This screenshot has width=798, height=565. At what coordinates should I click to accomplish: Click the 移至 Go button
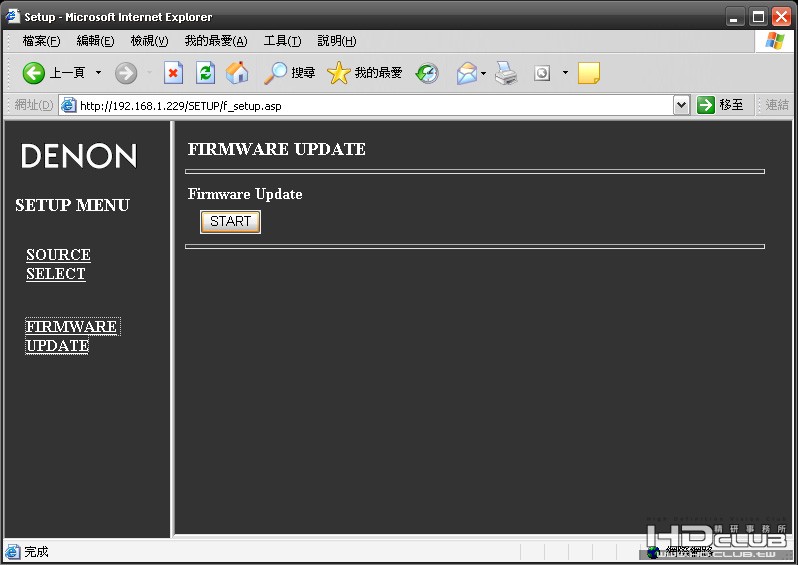(x=720, y=105)
